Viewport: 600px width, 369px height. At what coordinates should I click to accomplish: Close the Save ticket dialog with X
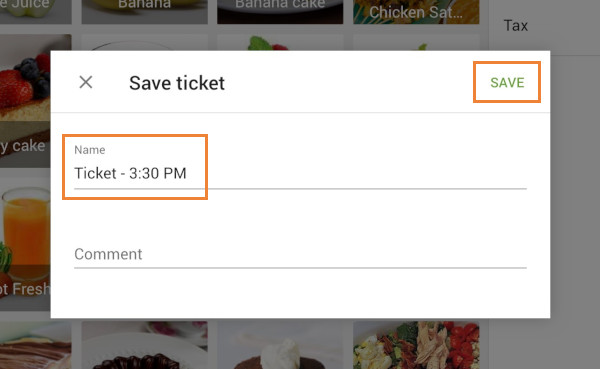coord(86,82)
